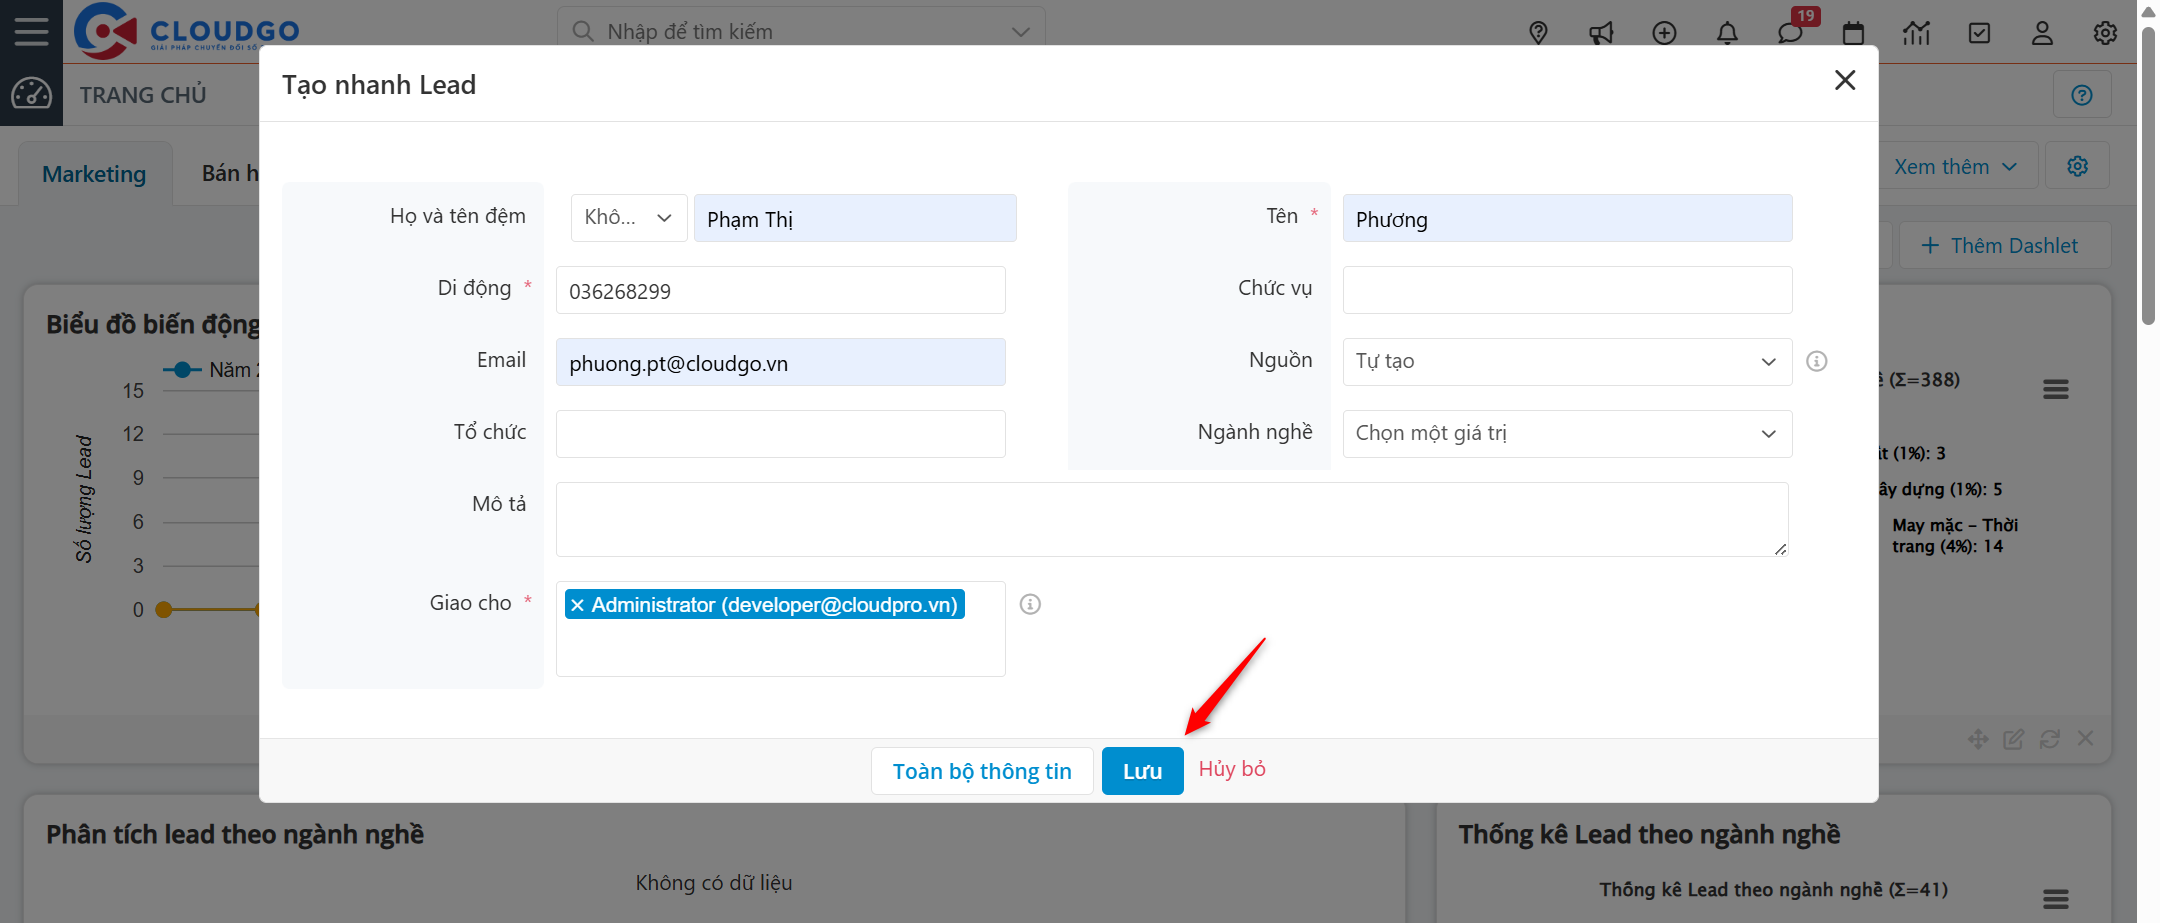Click the Lưu button
2160x923 pixels.
tap(1142, 771)
